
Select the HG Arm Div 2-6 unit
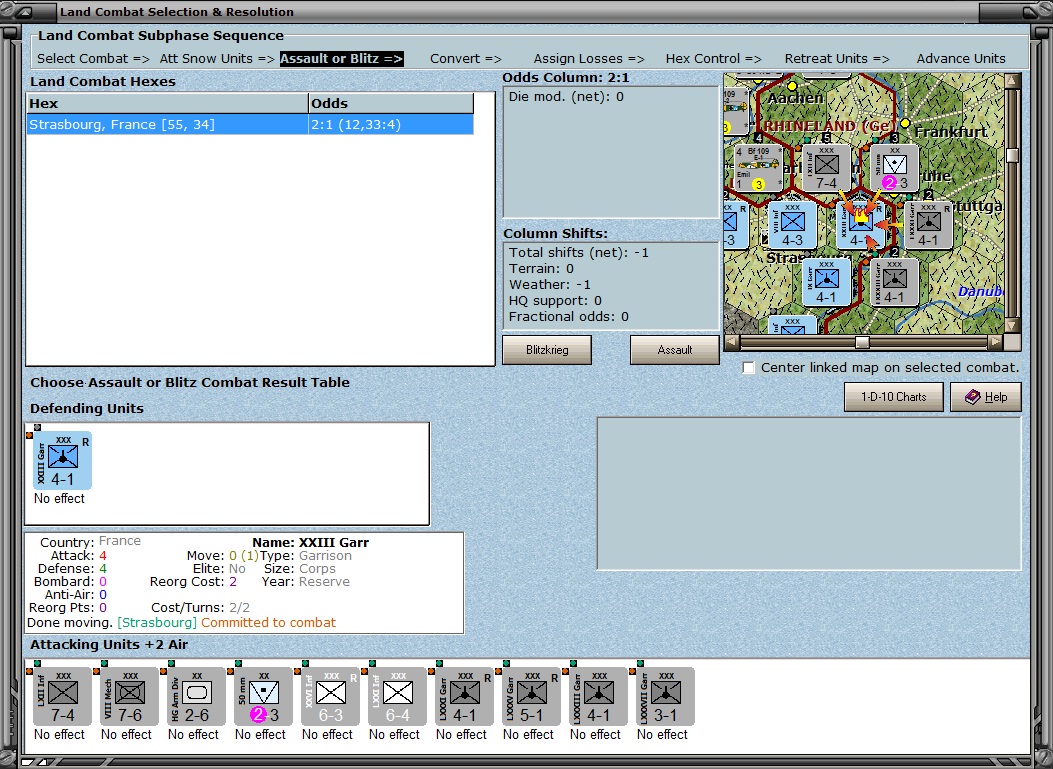pyautogui.click(x=196, y=696)
